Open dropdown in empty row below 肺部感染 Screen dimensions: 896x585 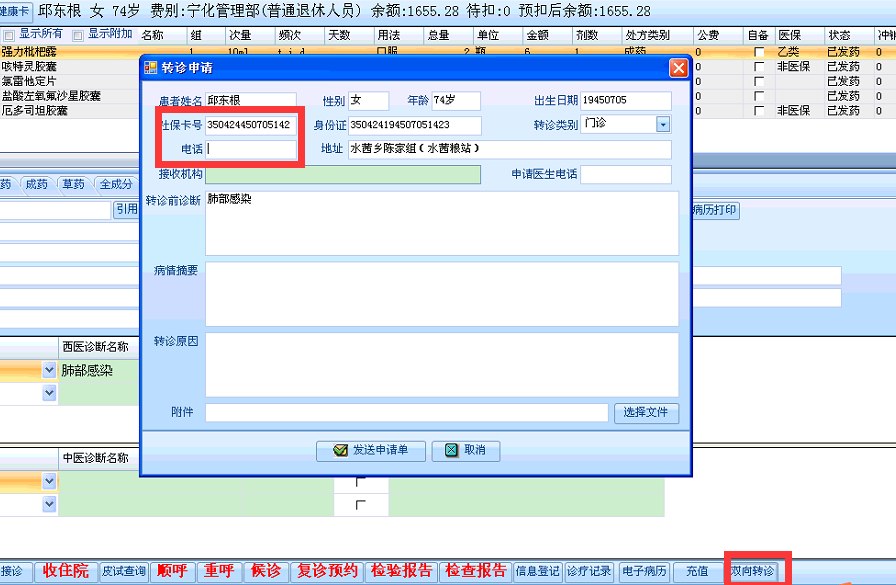click(49, 393)
